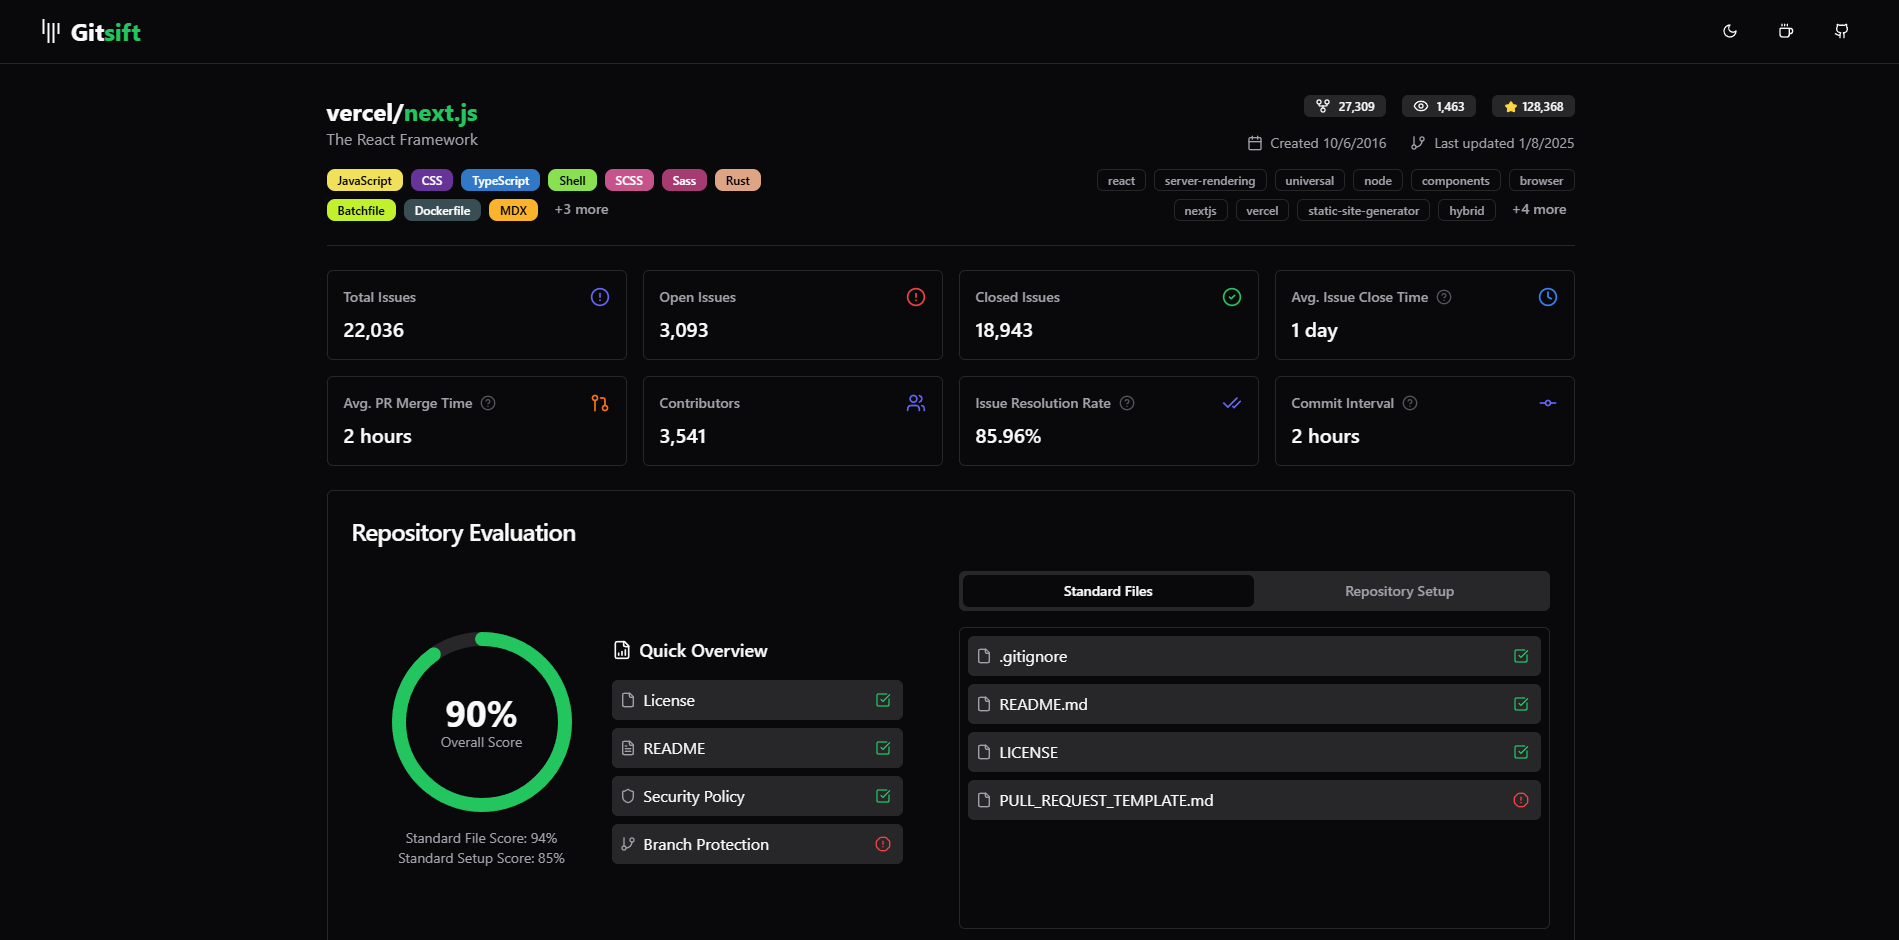Viewport: 1899px width, 940px height.
Task: Click the server-rendering topic tag
Action: (1210, 180)
